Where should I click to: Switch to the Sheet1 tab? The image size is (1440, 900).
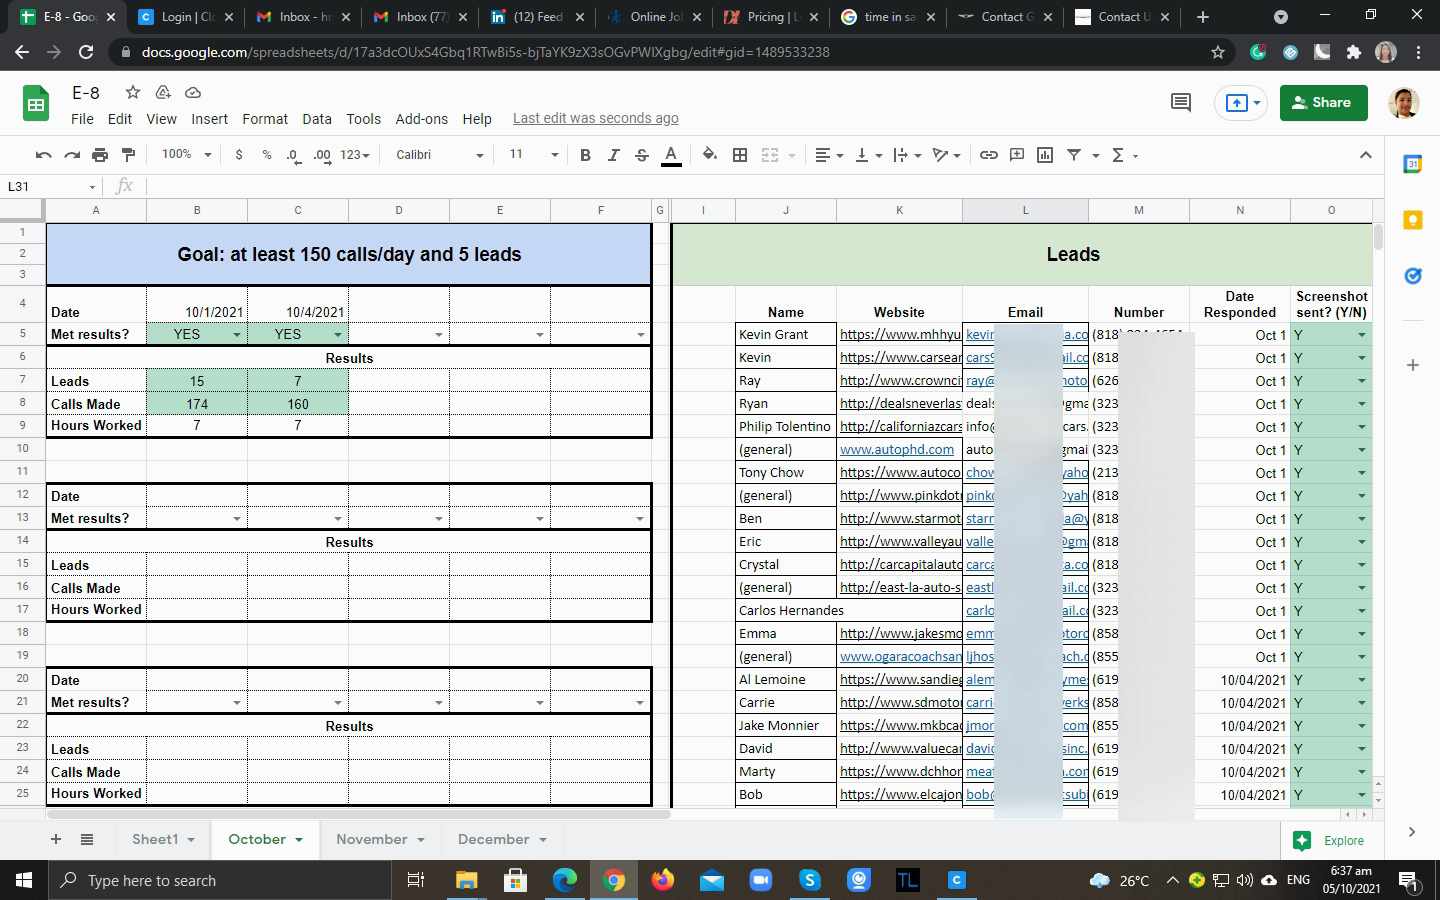click(162, 840)
